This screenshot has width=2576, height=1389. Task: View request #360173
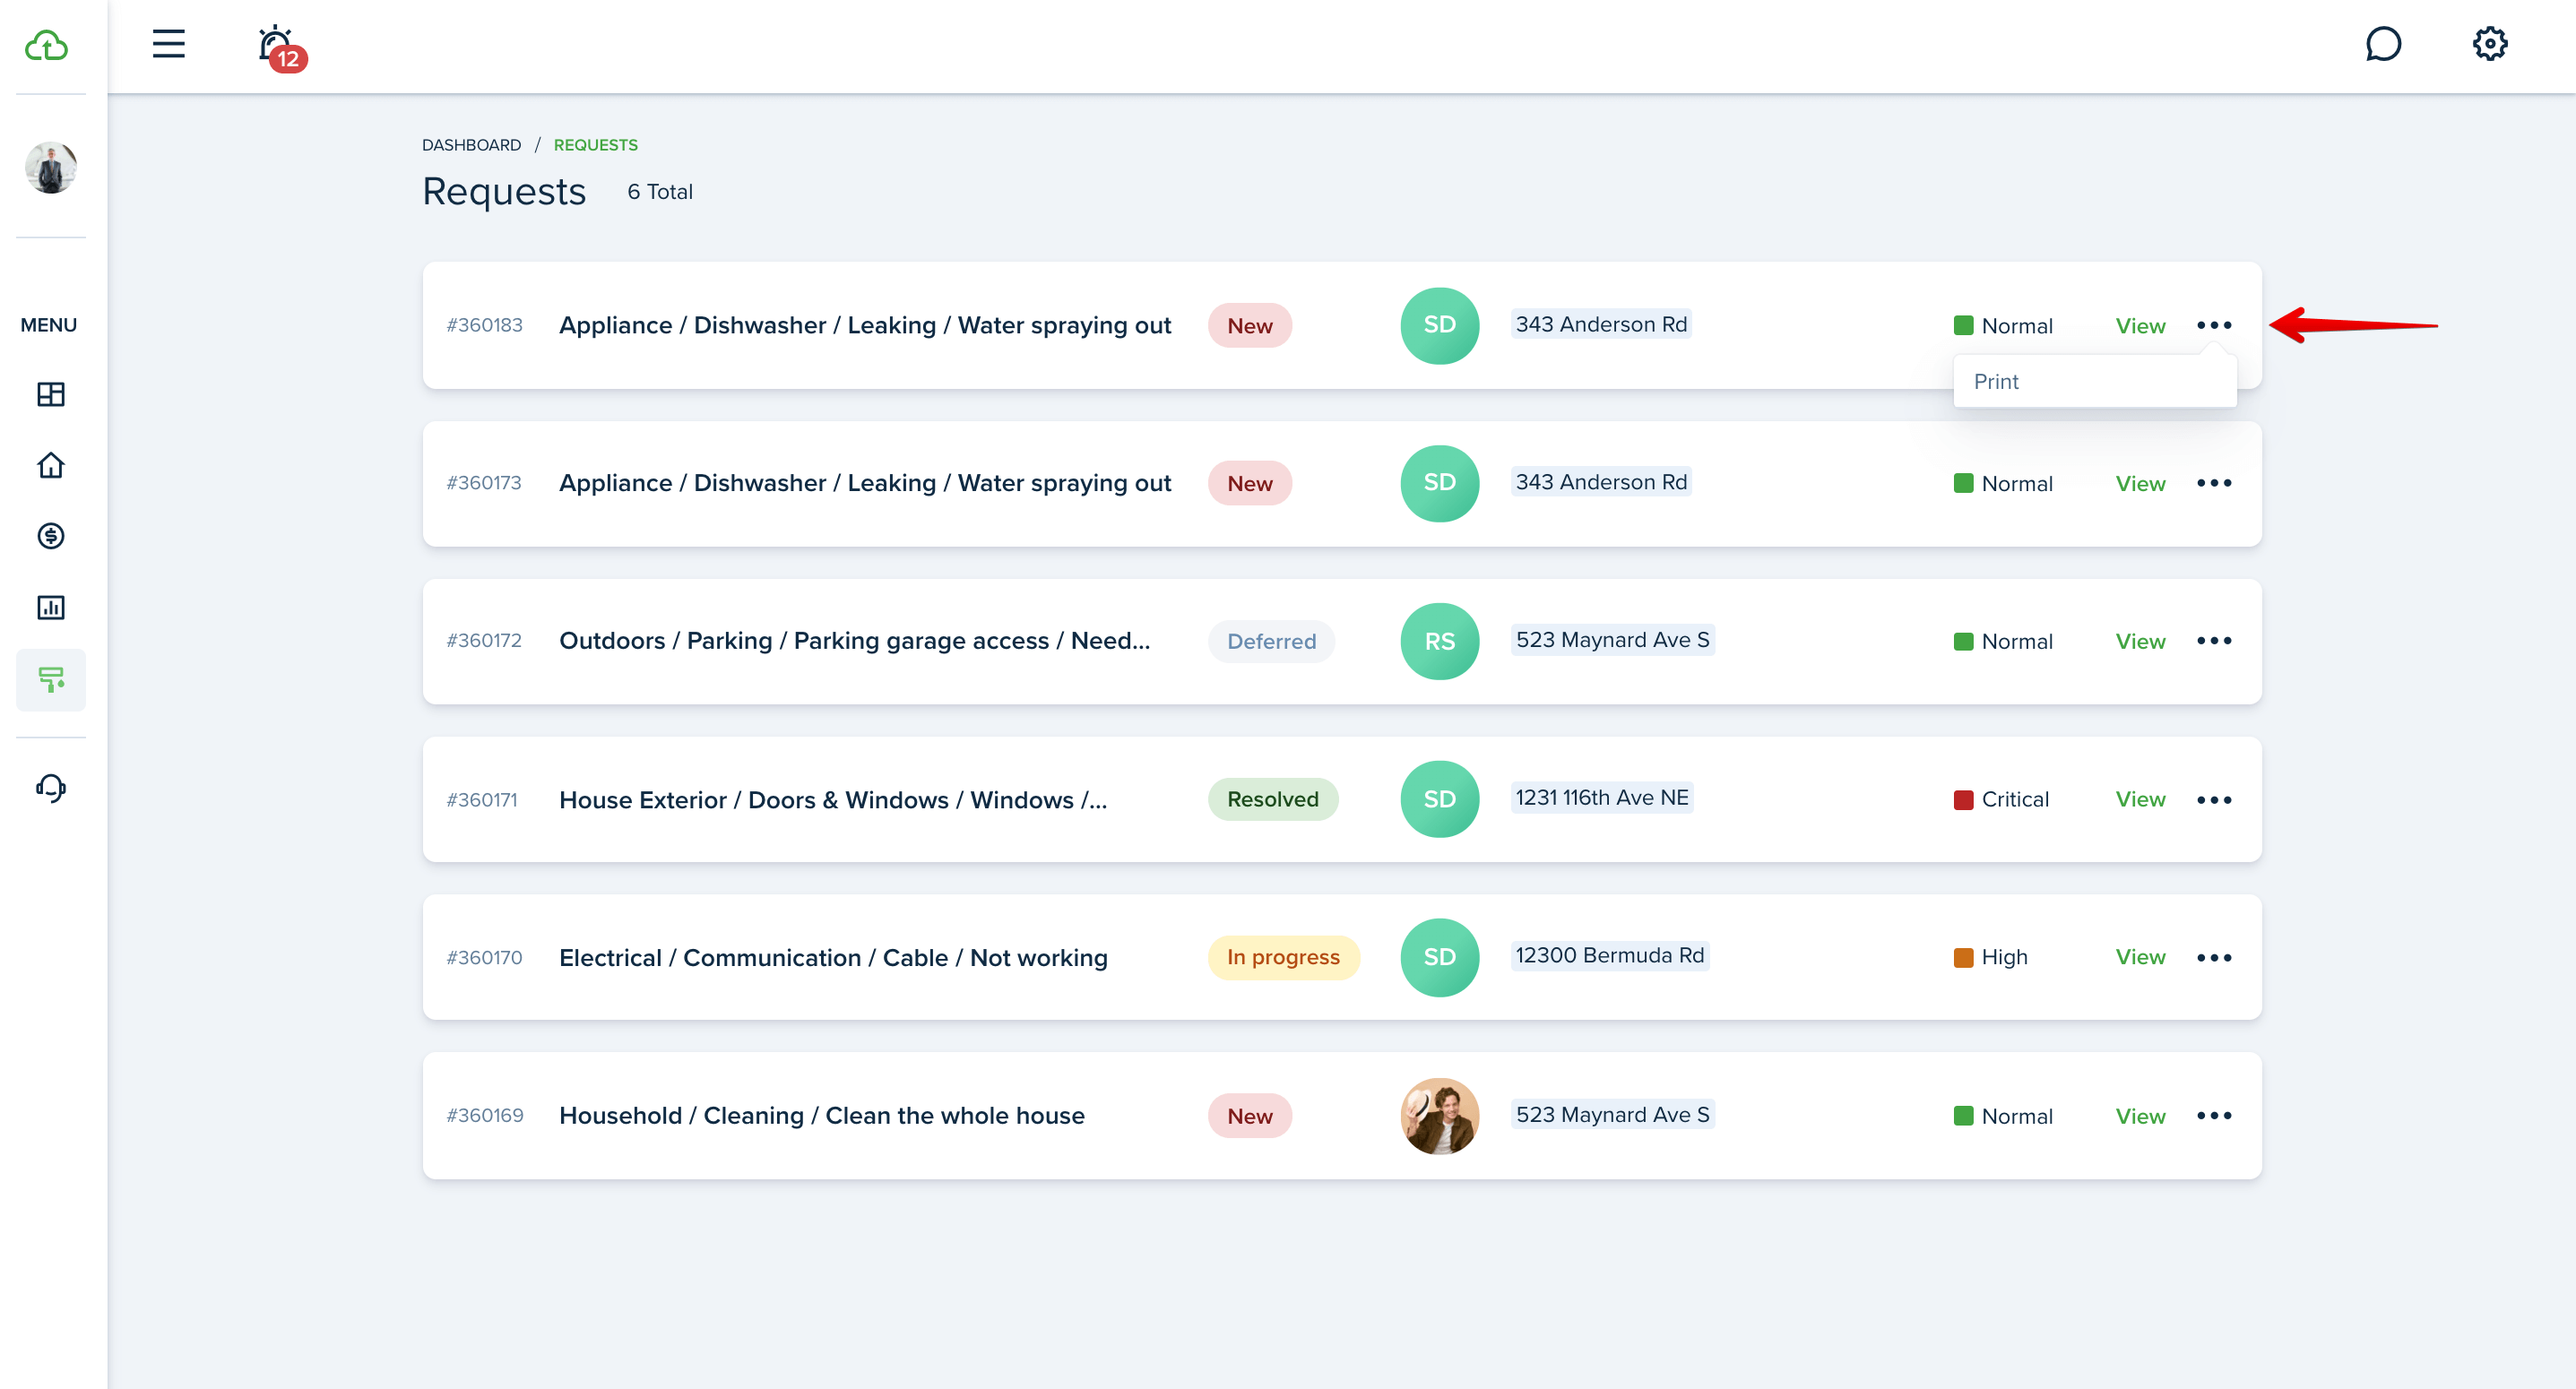(x=2140, y=484)
